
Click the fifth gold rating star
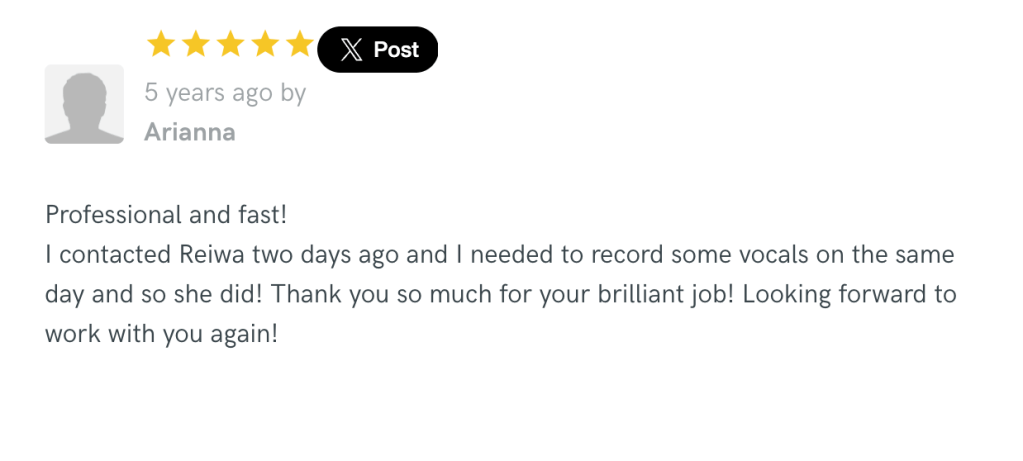(x=299, y=44)
